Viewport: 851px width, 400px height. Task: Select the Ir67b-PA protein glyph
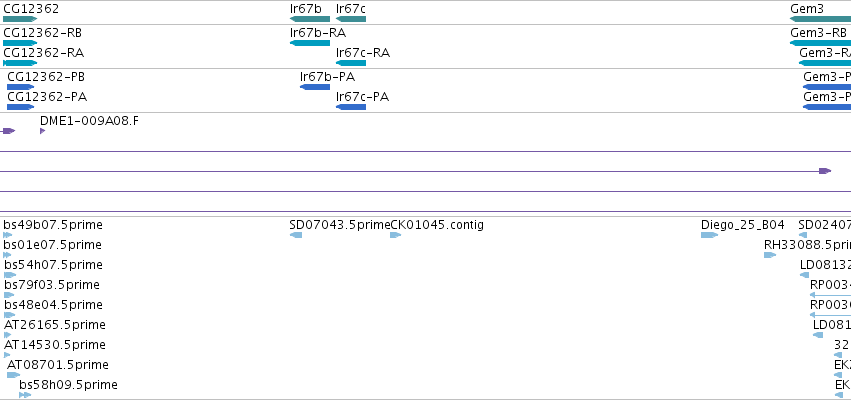tap(315, 87)
